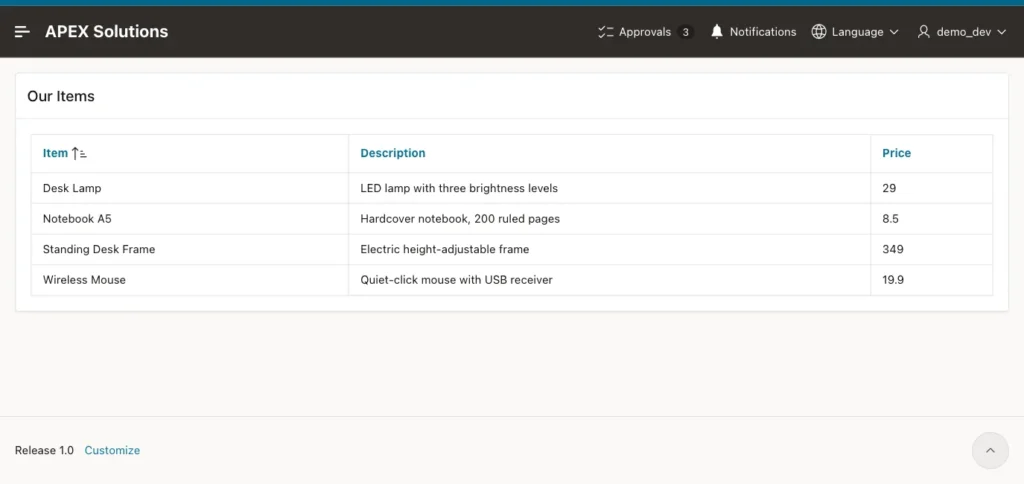This screenshot has height=484, width=1024.
Task: Open the demo_dev account menu
Action: click(961, 31)
